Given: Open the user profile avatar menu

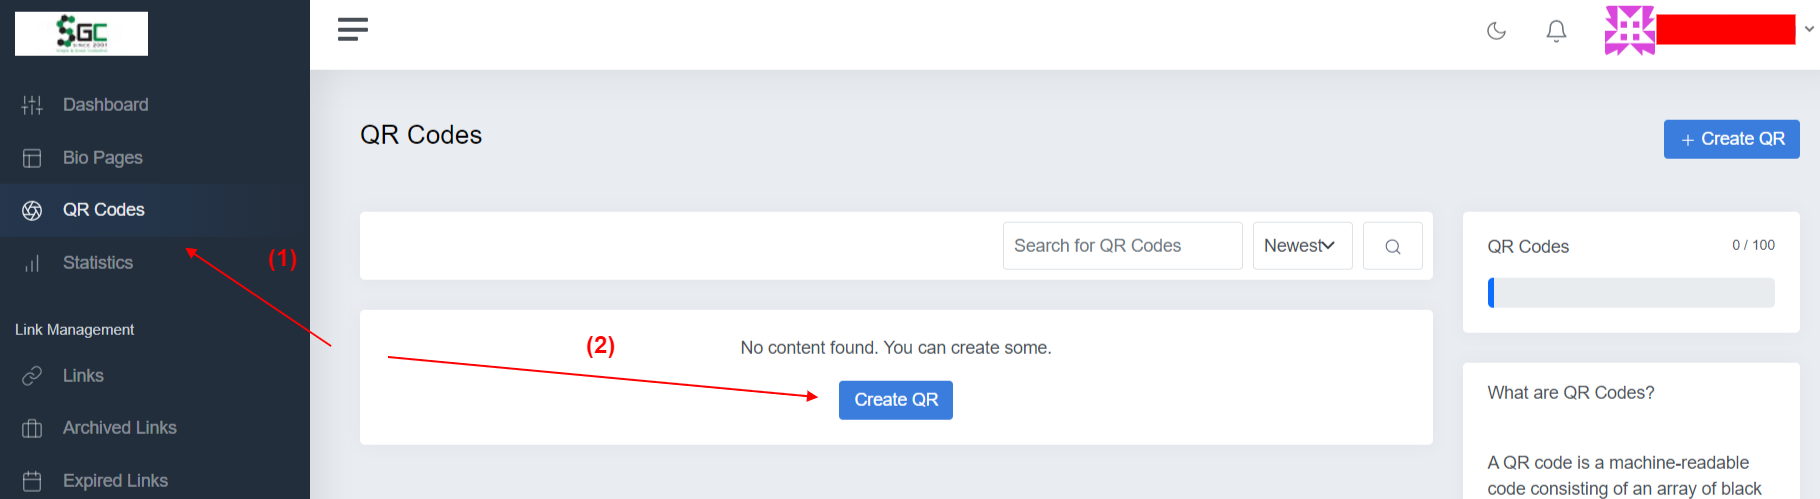Looking at the screenshot, I should click(1630, 30).
